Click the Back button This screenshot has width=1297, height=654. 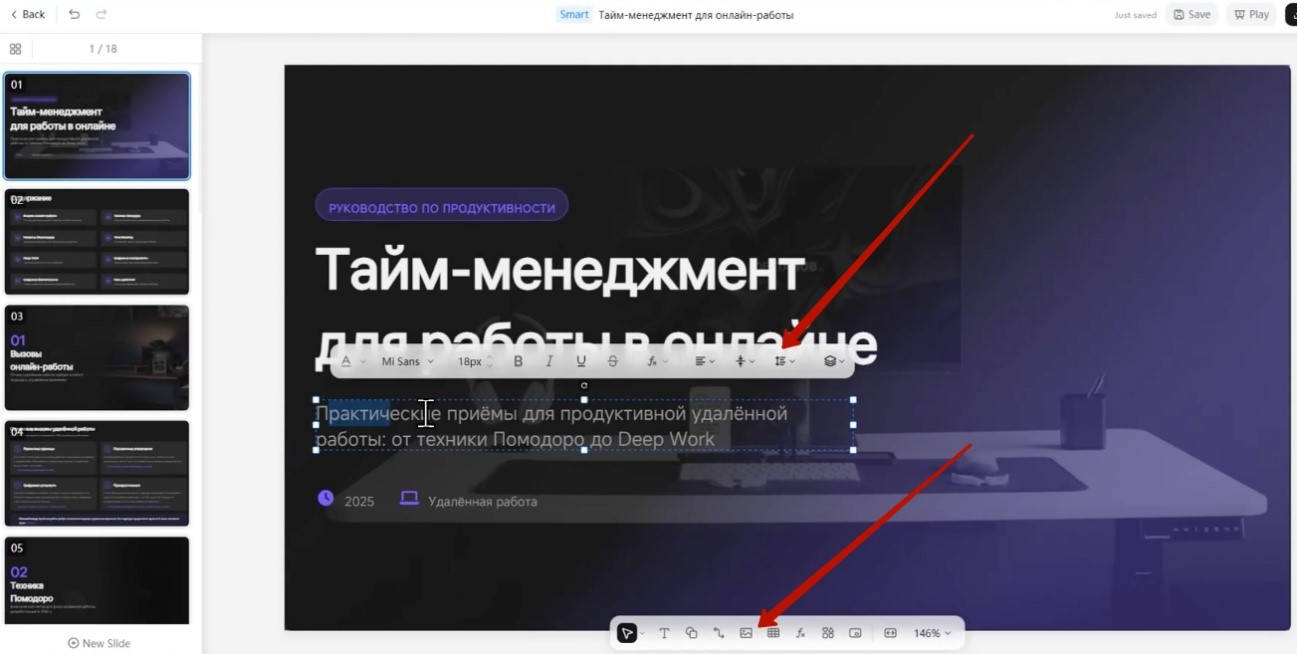[x=27, y=14]
